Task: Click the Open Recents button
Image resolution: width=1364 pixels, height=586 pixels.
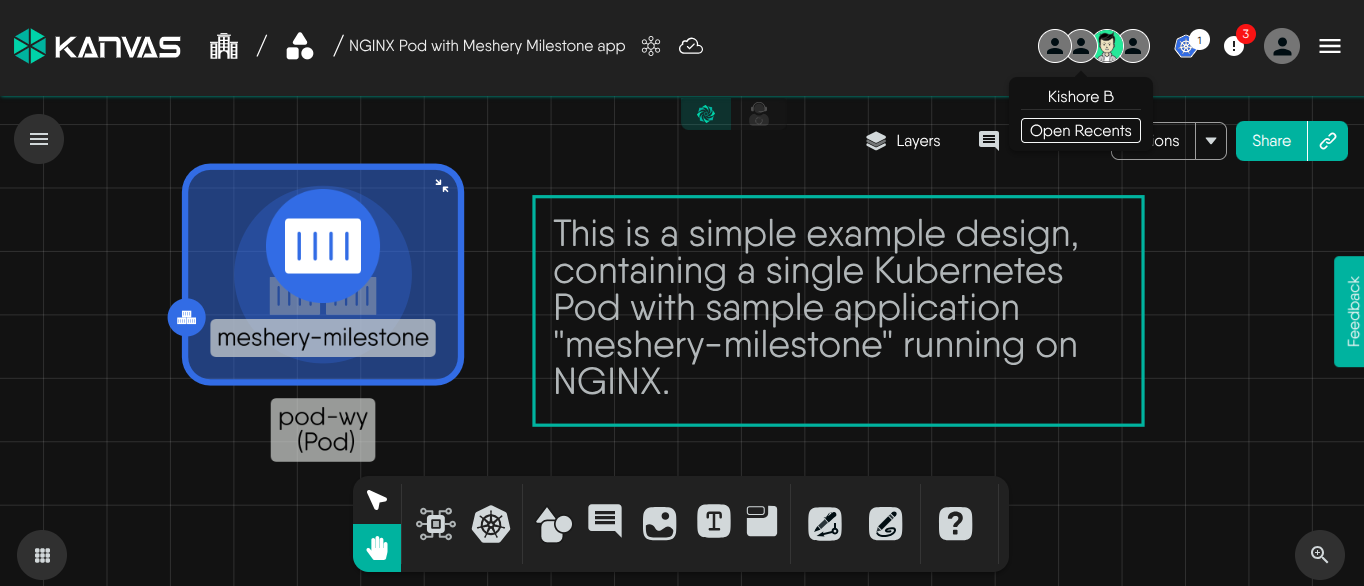Action: (1080, 131)
